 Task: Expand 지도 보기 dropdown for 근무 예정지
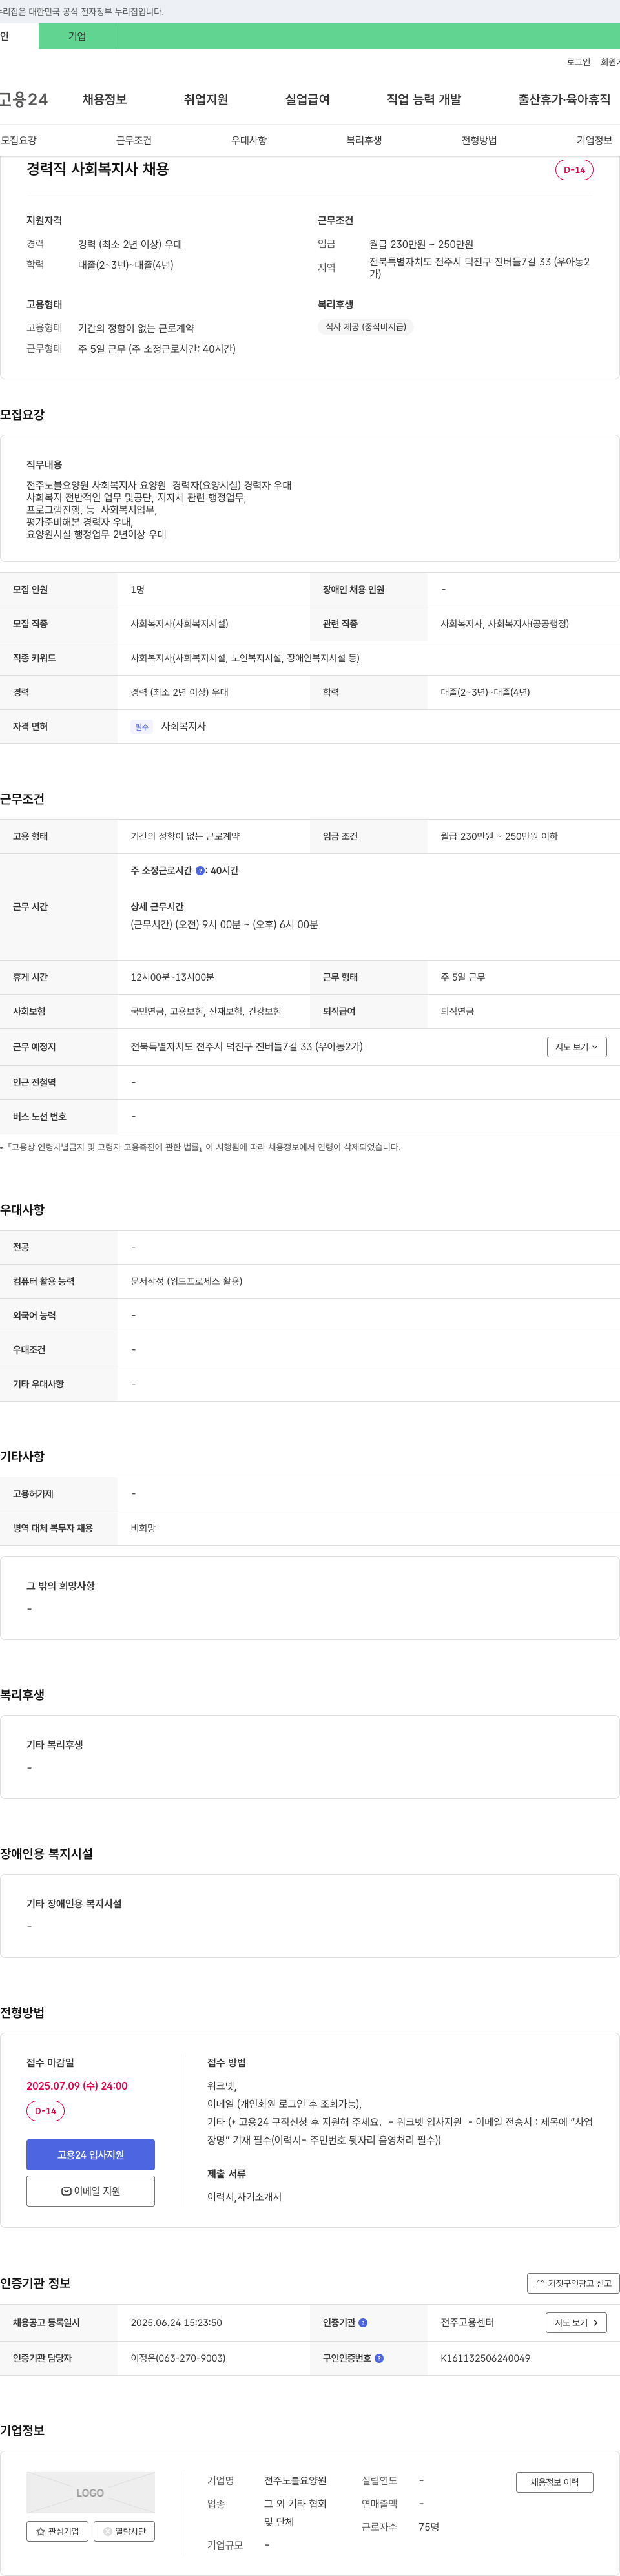click(577, 1047)
